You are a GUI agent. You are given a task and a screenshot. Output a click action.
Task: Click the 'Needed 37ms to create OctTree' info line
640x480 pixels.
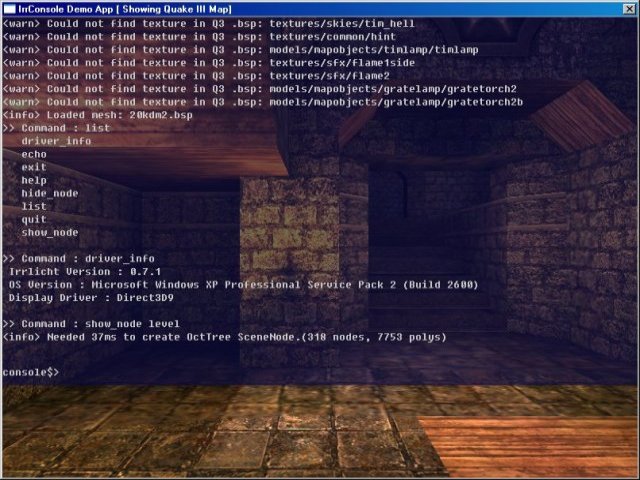[x=224, y=337]
